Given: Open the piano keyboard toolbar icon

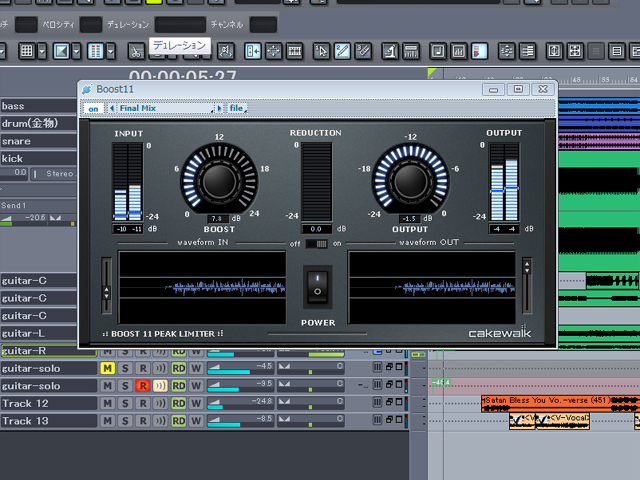Looking at the screenshot, I should tap(411, 51).
